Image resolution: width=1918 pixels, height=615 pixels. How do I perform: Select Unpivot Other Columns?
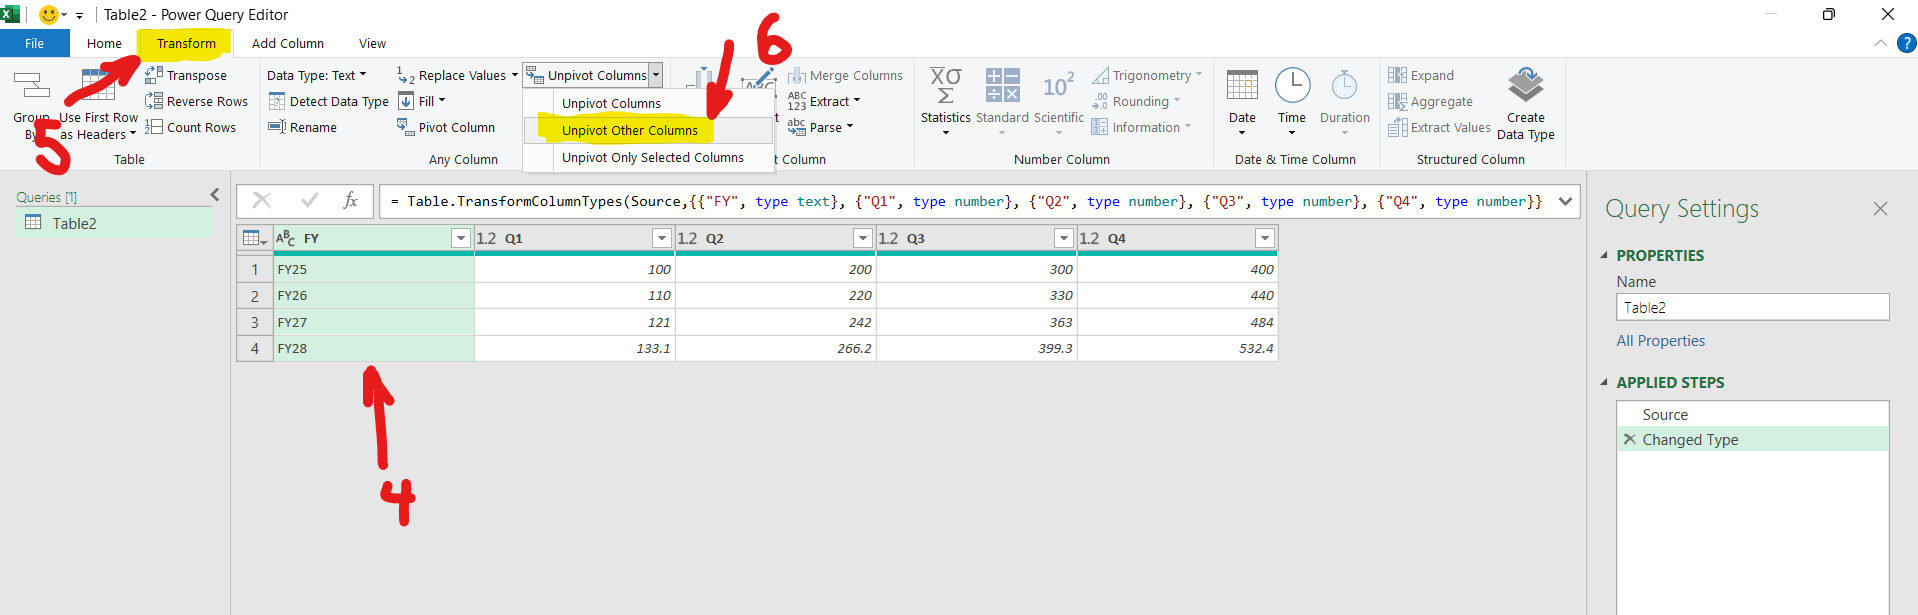(x=648, y=130)
